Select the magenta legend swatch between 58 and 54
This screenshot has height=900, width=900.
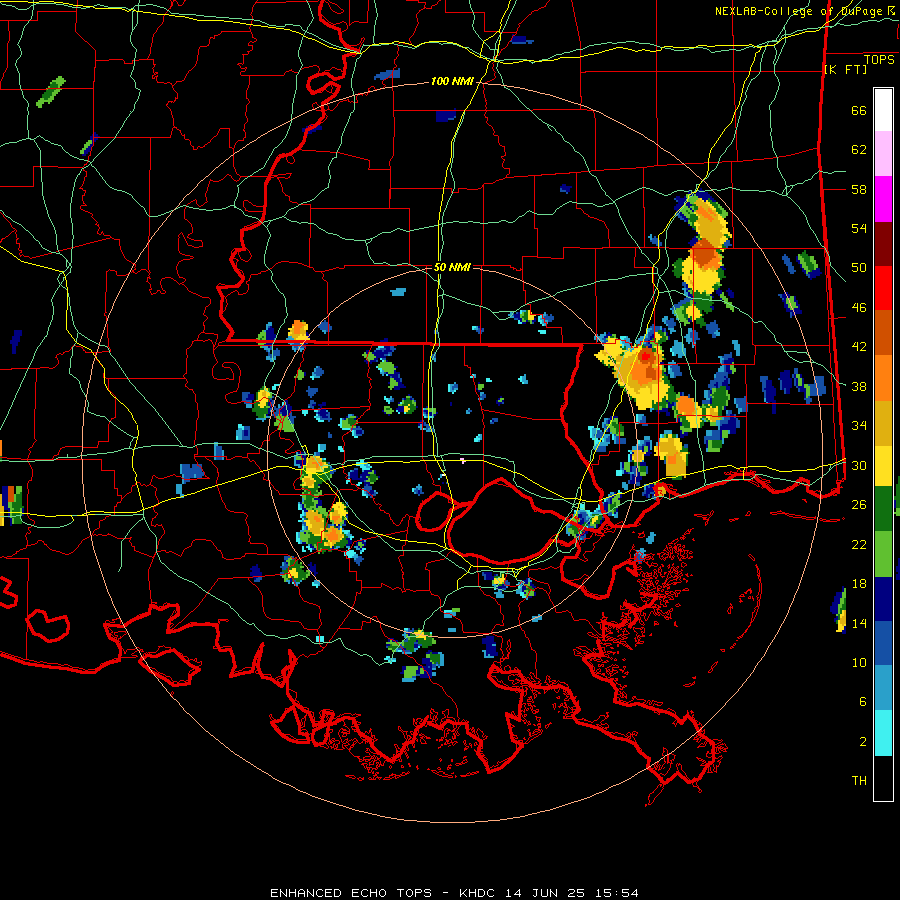(883, 199)
